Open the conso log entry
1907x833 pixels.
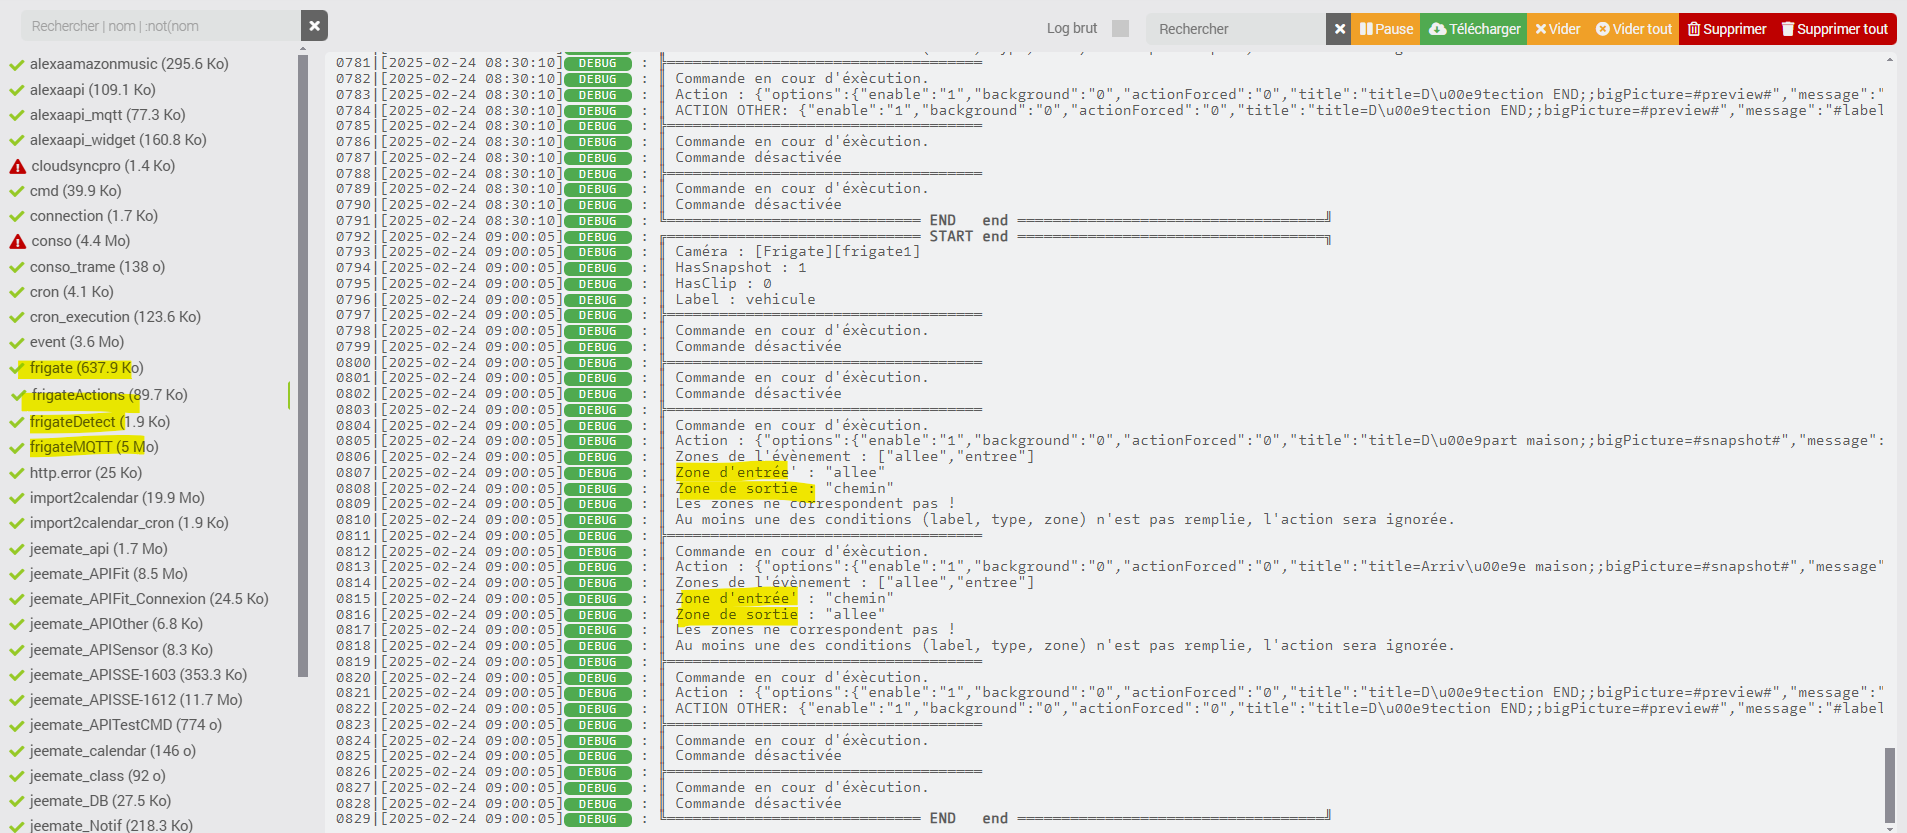(80, 241)
